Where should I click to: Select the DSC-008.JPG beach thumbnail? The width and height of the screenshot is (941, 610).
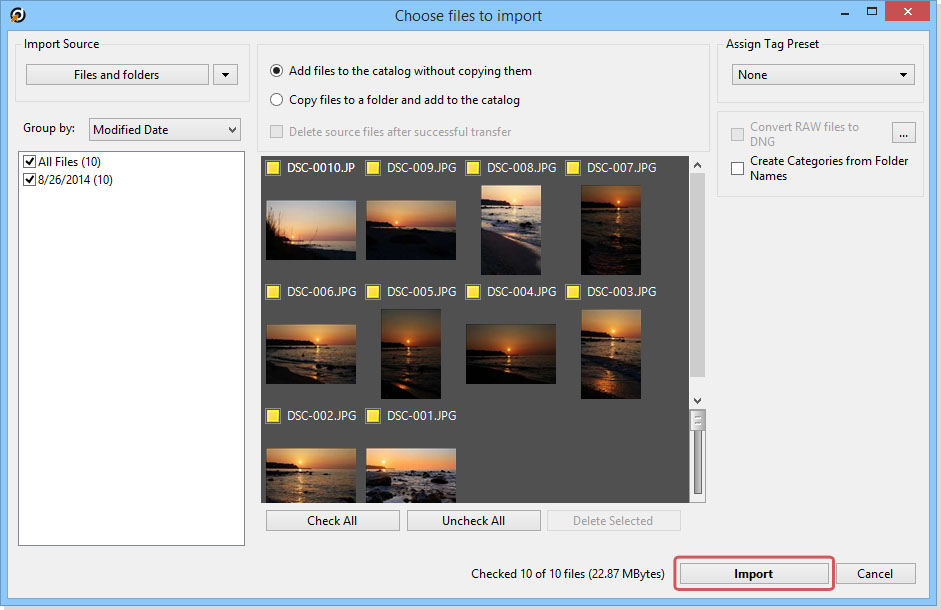click(x=511, y=230)
